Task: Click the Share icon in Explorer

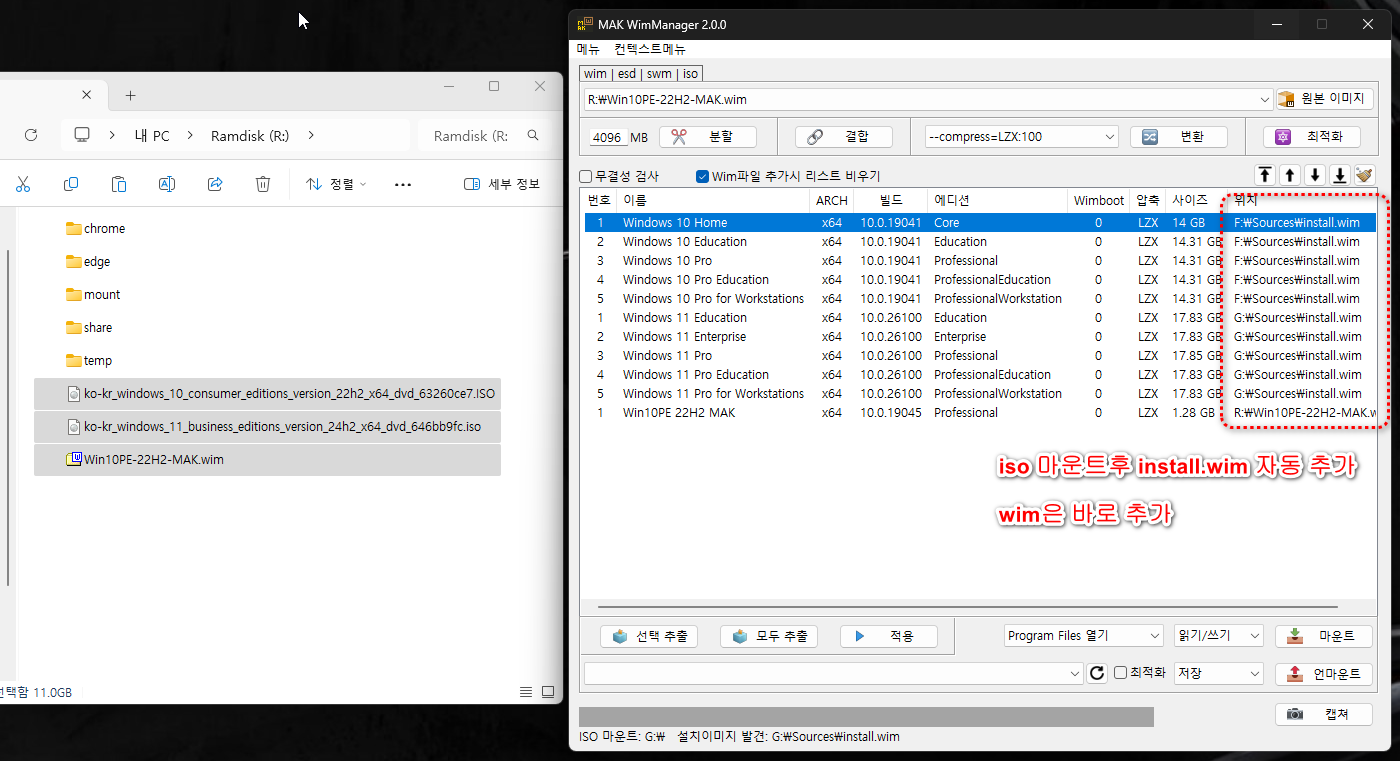Action: [x=215, y=184]
